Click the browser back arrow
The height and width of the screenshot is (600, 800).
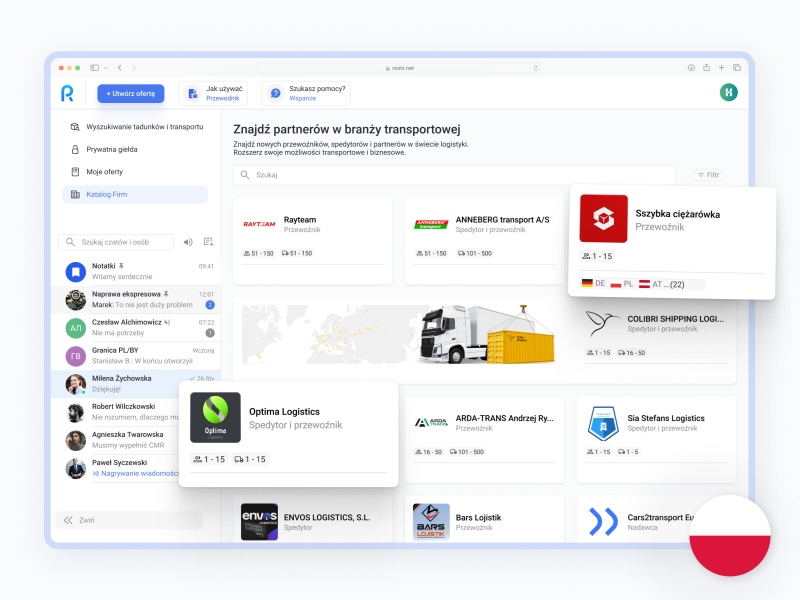point(119,67)
